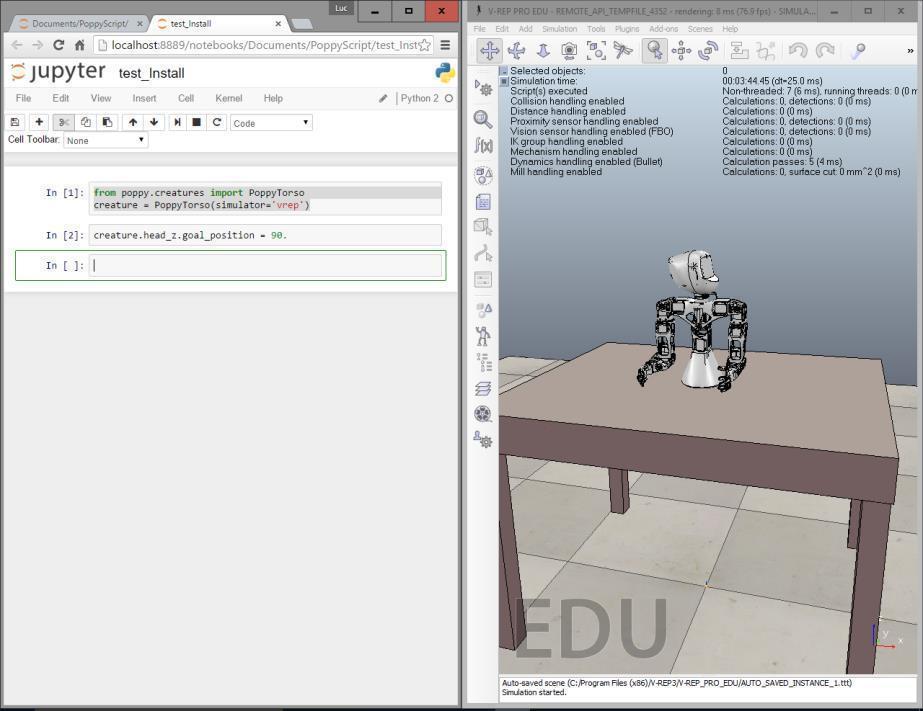Open scripts page icon in V-REP sidebar
The height and width of the screenshot is (711, 923).
tap(483, 202)
